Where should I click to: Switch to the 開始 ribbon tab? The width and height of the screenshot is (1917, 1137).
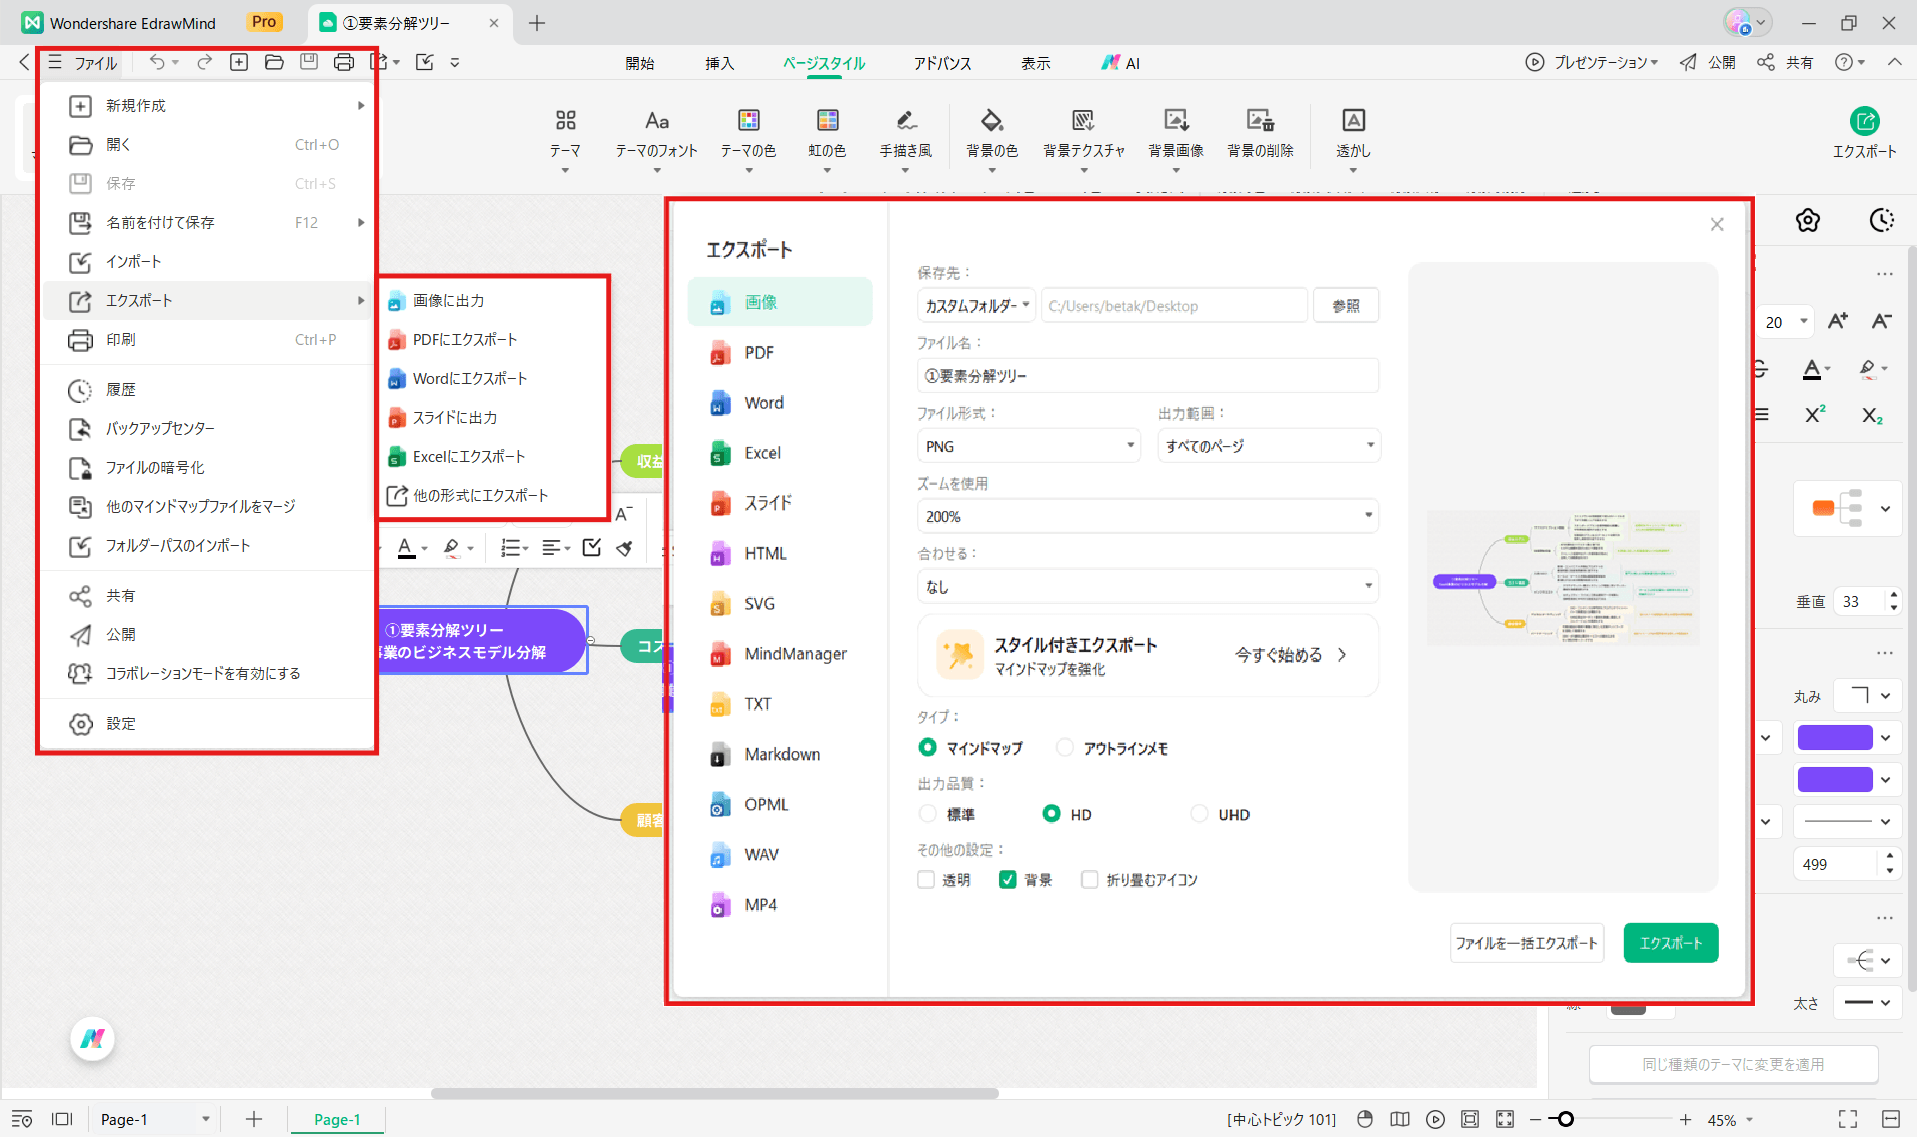(x=640, y=63)
